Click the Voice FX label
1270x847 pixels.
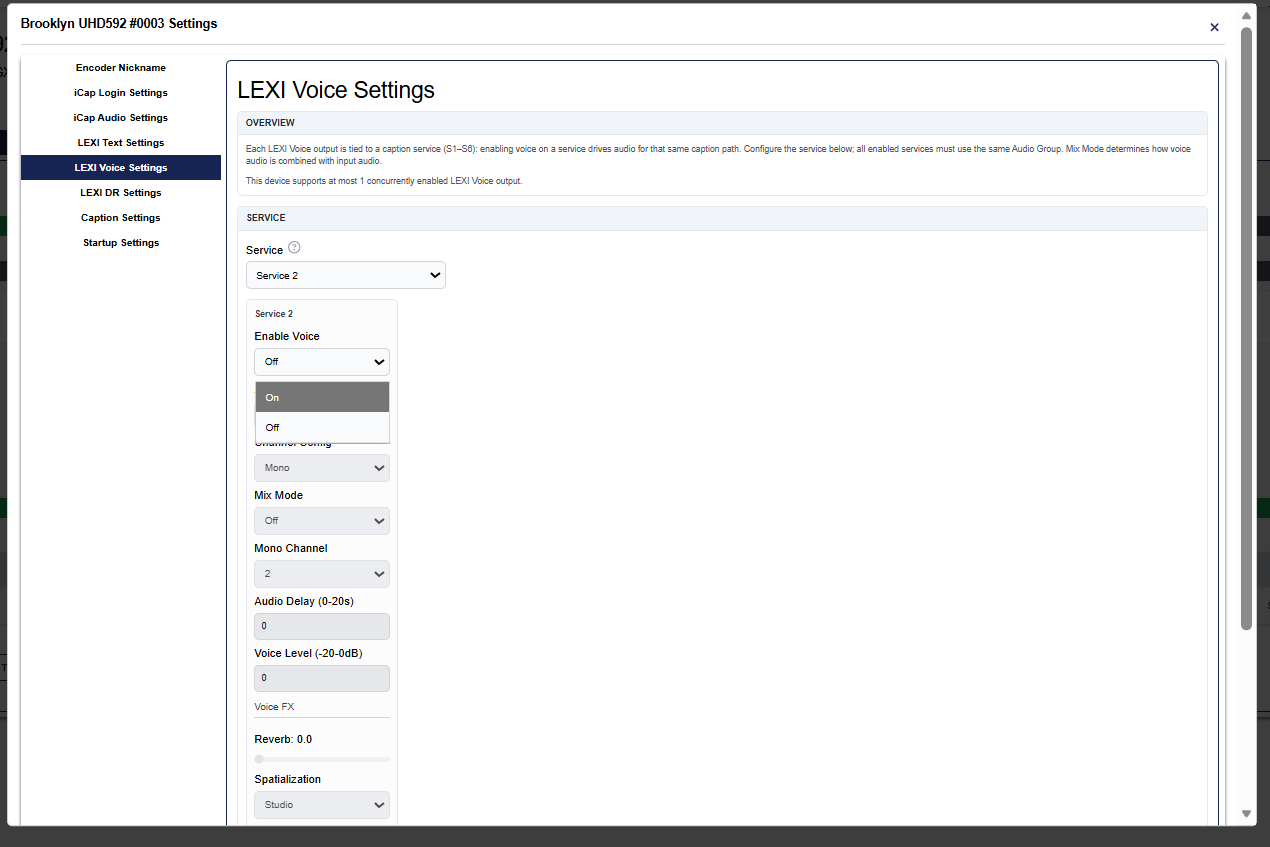[274, 707]
